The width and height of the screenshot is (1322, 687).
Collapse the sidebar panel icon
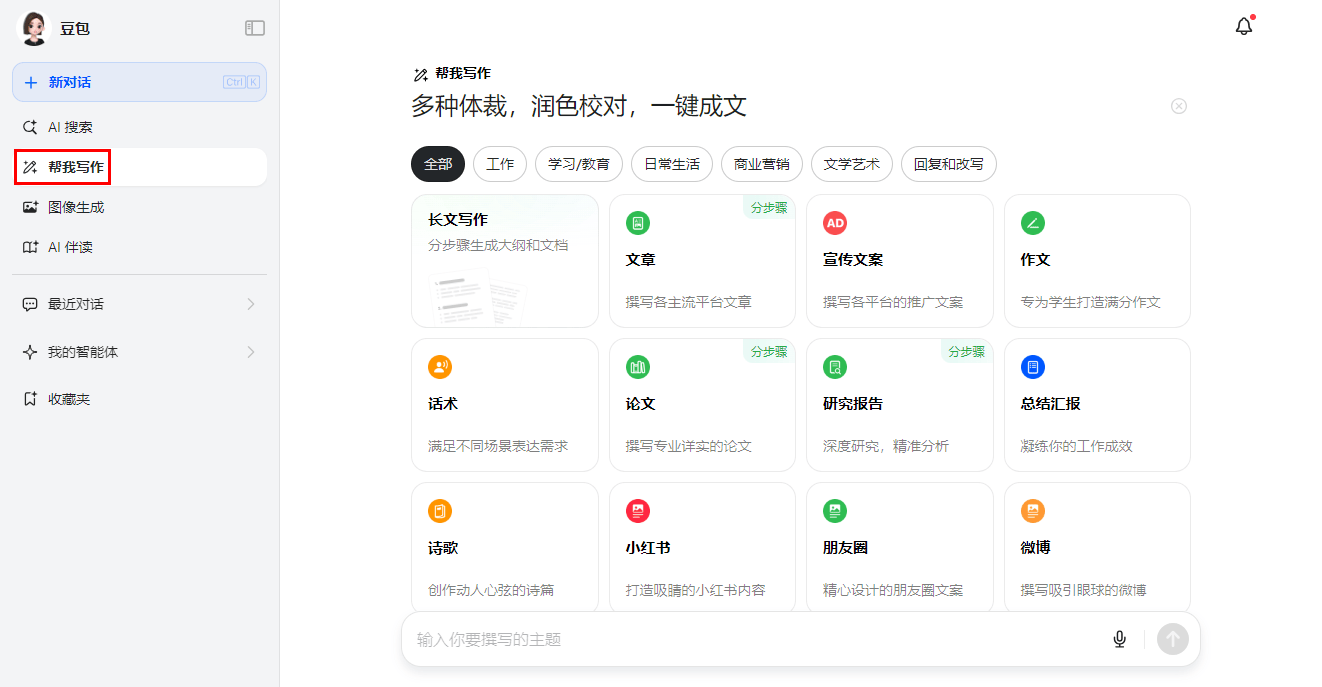coord(255,28)
